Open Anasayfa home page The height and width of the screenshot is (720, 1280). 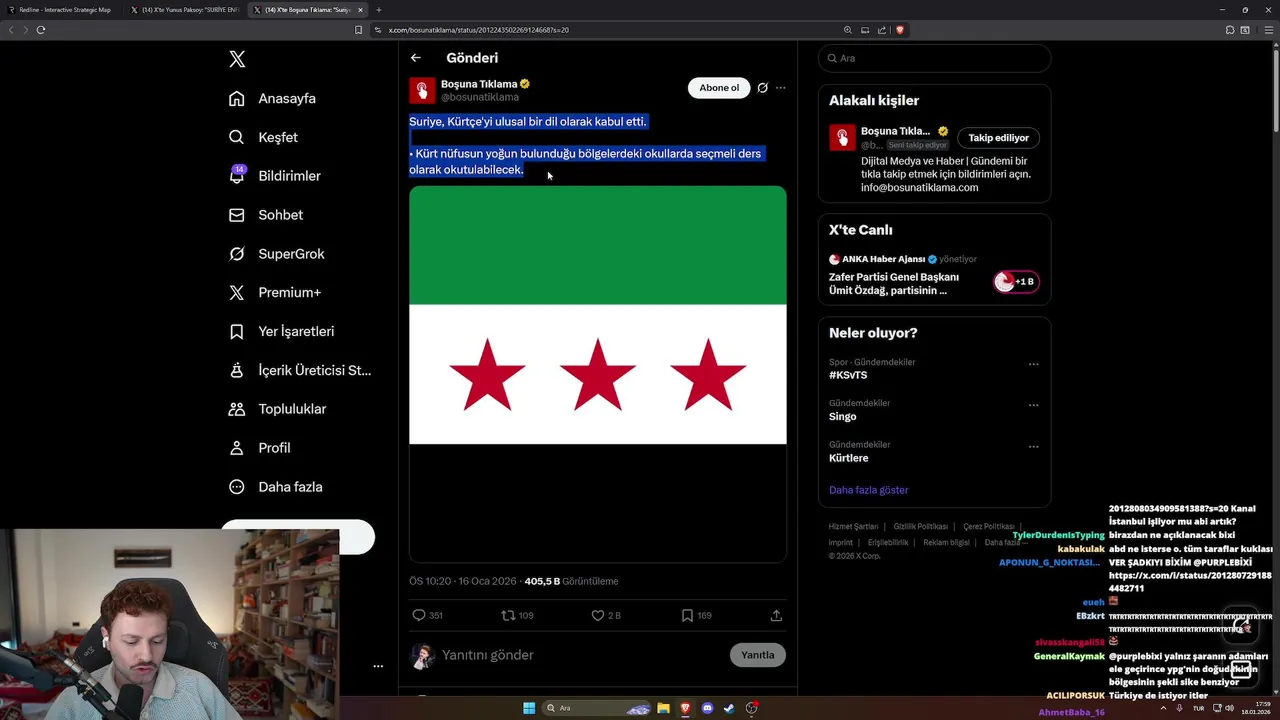point(272,98)
